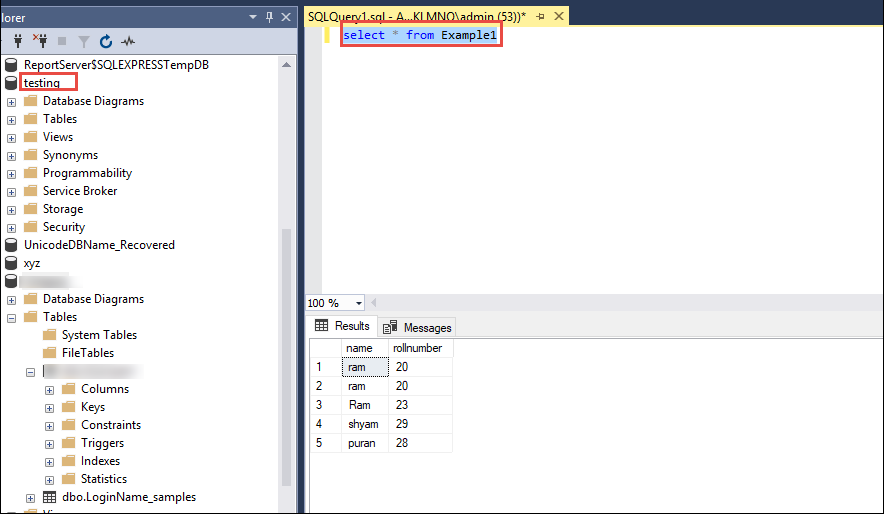Switch to the Results tab
The width and height of the screenshot is (884, 514).
tap(342, 326)
